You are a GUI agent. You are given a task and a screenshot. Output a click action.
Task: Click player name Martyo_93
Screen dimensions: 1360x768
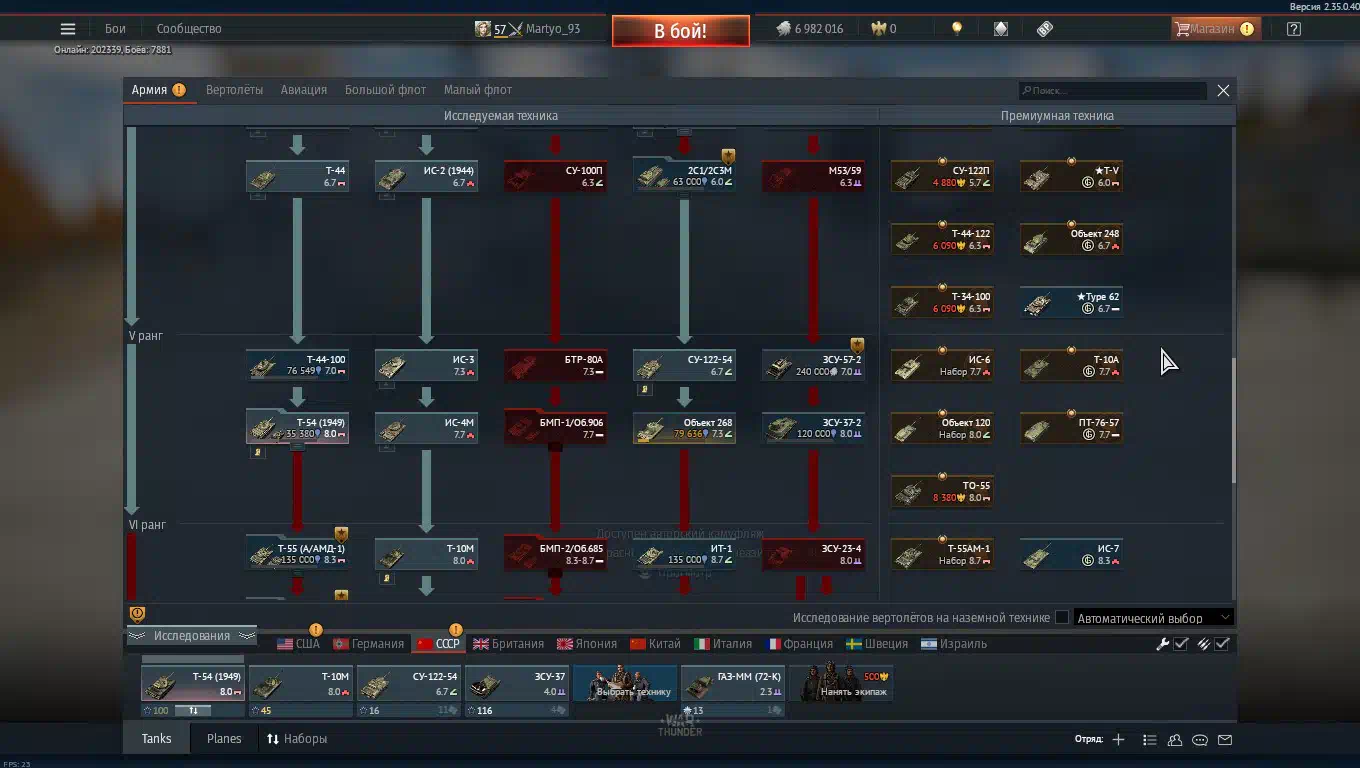click(553, 29)
